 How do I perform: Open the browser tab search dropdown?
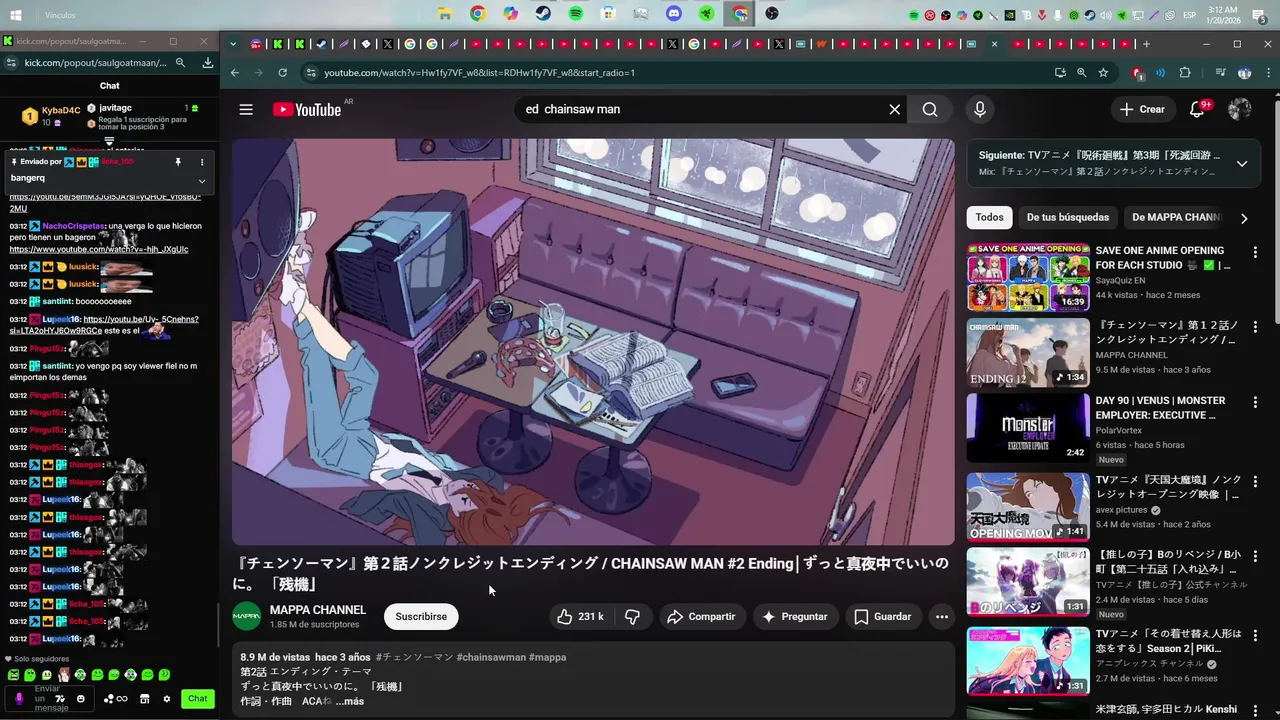tap(233, 44)
